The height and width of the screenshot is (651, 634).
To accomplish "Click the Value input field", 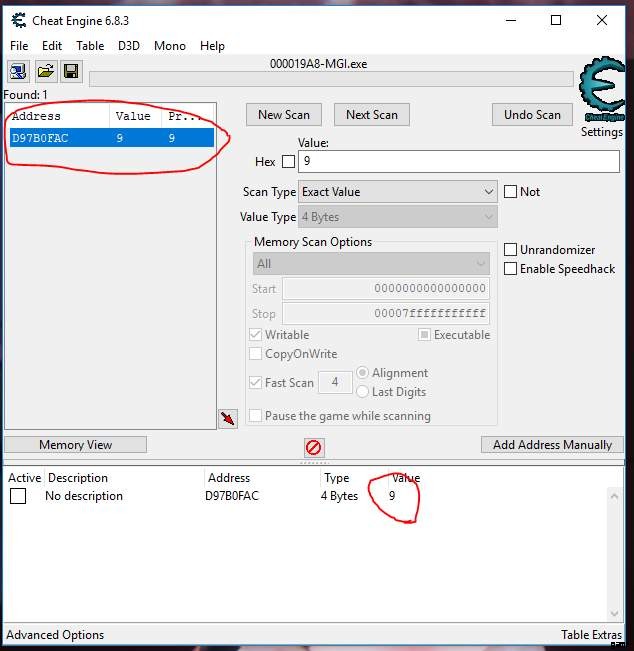I will 458,161.
